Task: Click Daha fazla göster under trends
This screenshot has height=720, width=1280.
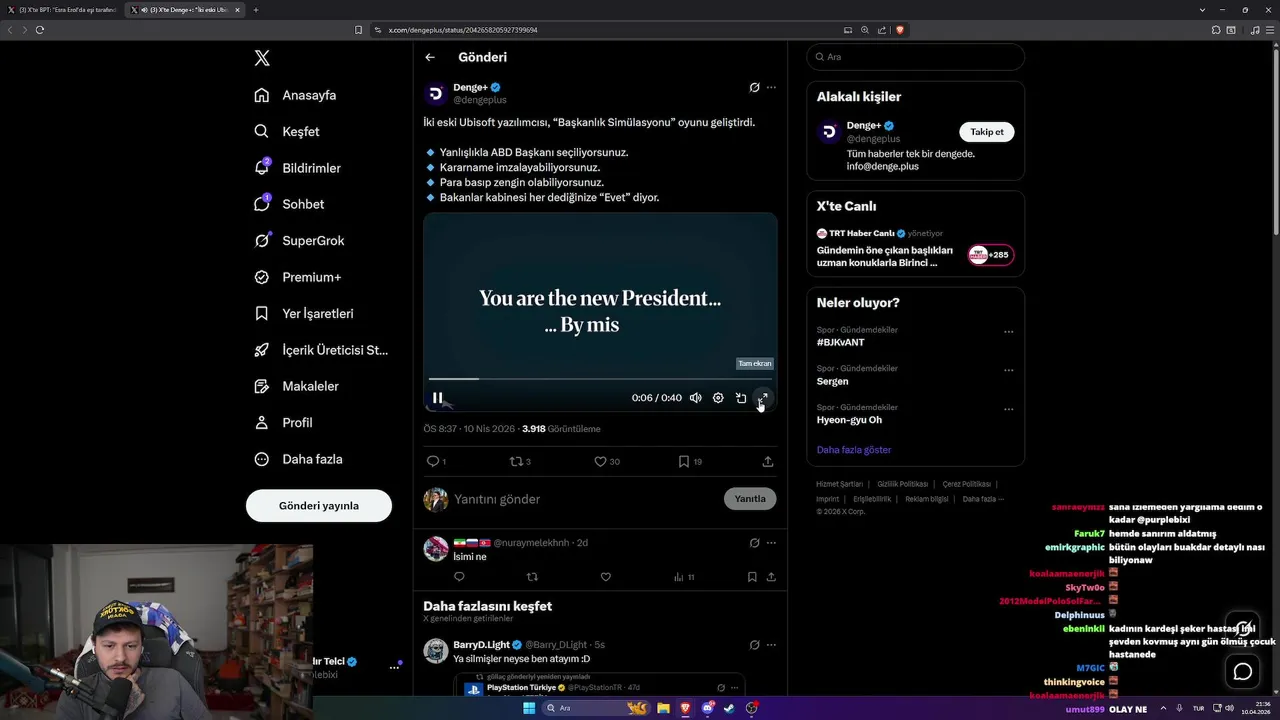Action: point(853,450)
